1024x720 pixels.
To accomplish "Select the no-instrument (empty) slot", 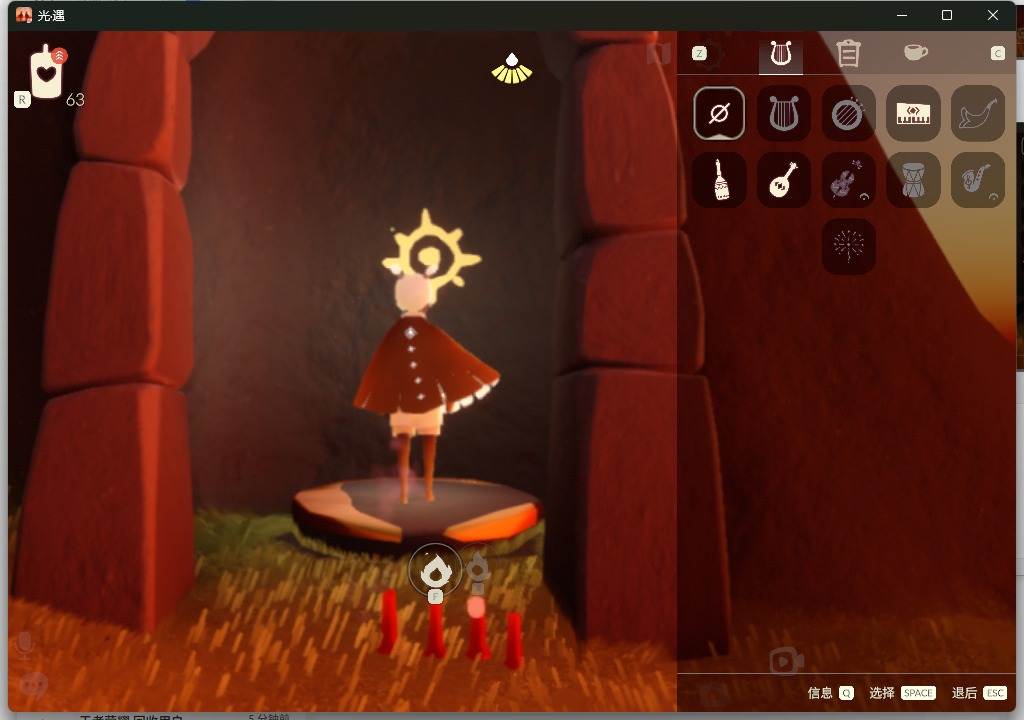I will (x=718, y=113).
